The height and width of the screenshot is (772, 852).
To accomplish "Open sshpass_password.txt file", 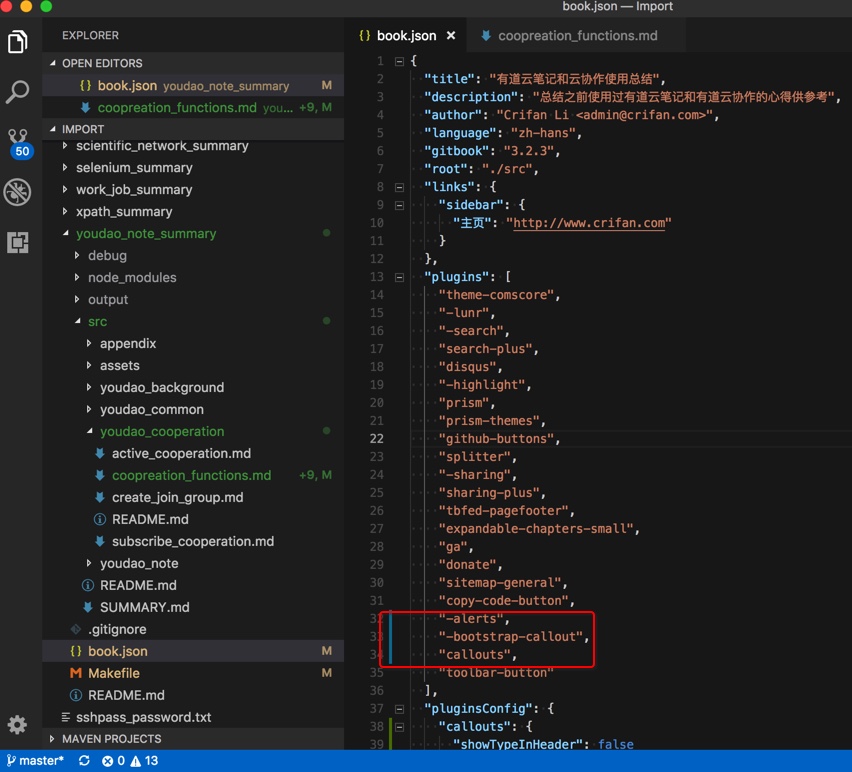I will pyautogui.click(x=193, y=717).
